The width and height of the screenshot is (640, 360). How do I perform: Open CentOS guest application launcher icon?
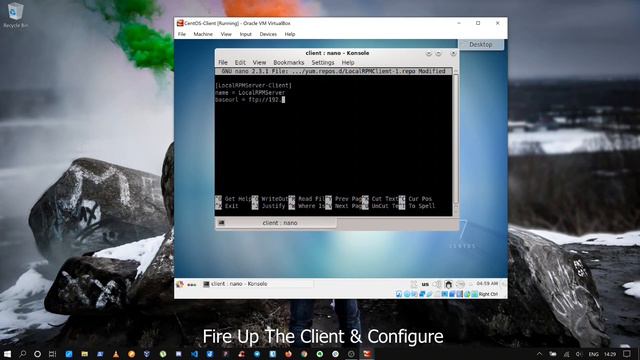(x=180, y=284)
